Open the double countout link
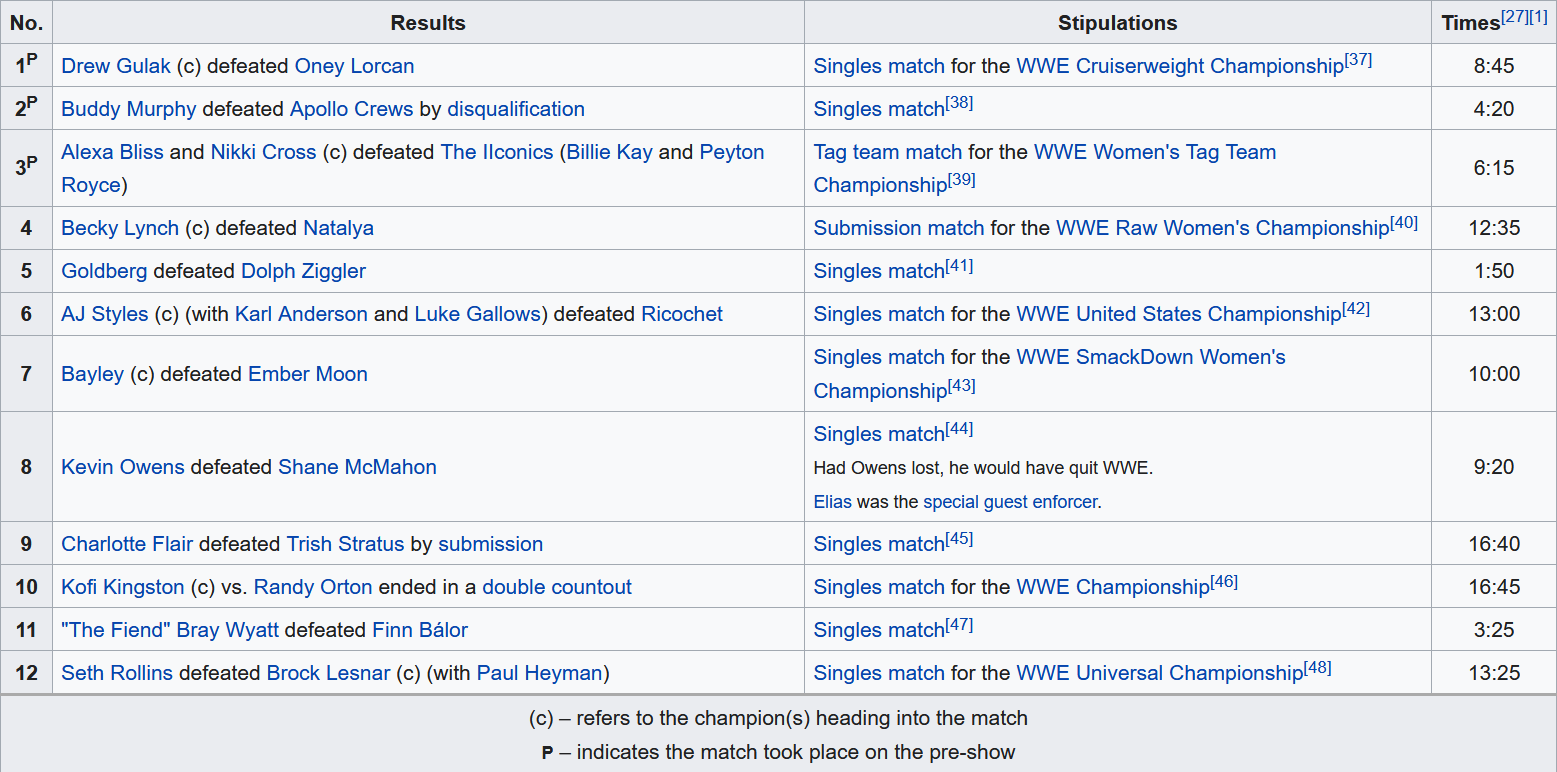 557,587
